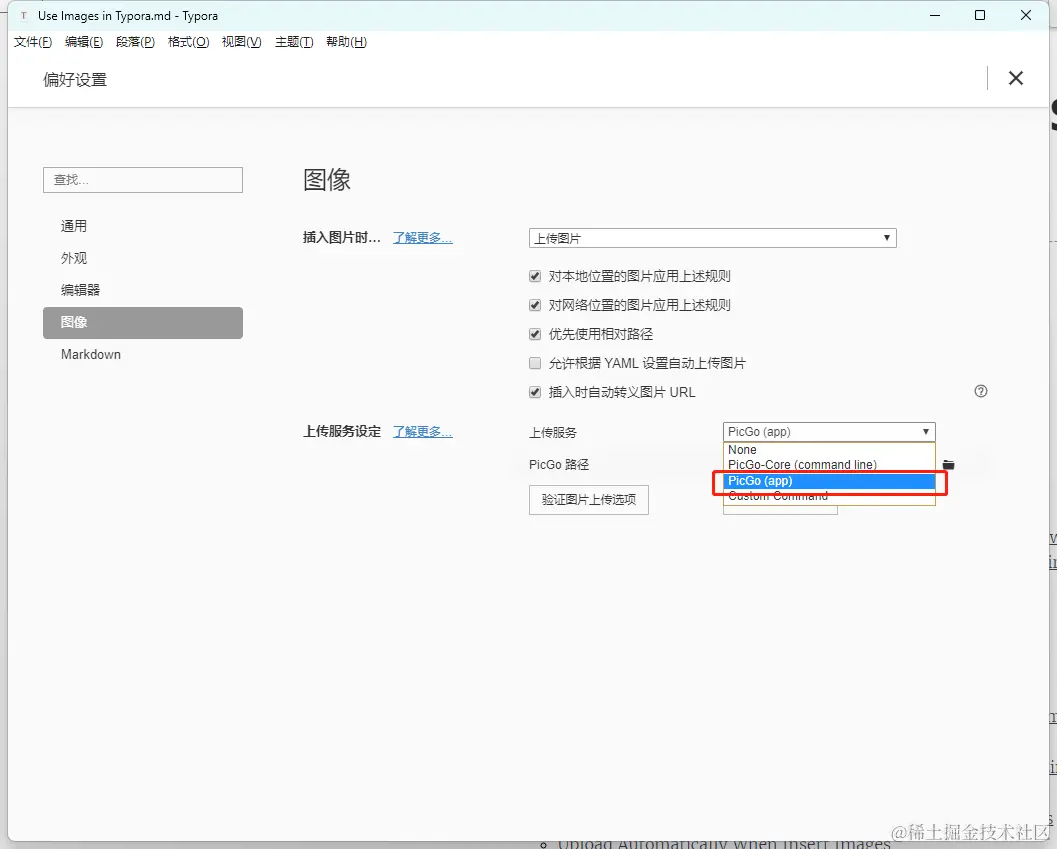Toggle 对本地位置的图片应用上述规则 checkbox
The width and height of the screenshot is (1057, 849).
535,276
